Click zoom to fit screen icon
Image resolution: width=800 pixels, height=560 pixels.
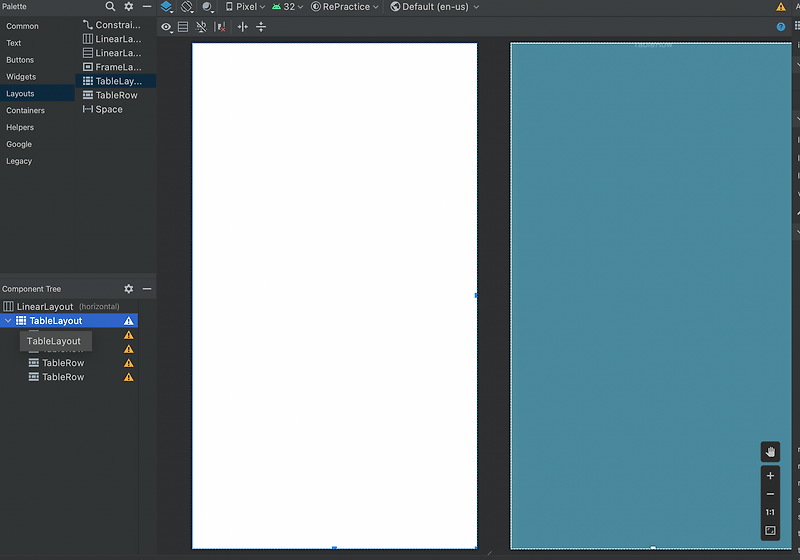(770, 530)
